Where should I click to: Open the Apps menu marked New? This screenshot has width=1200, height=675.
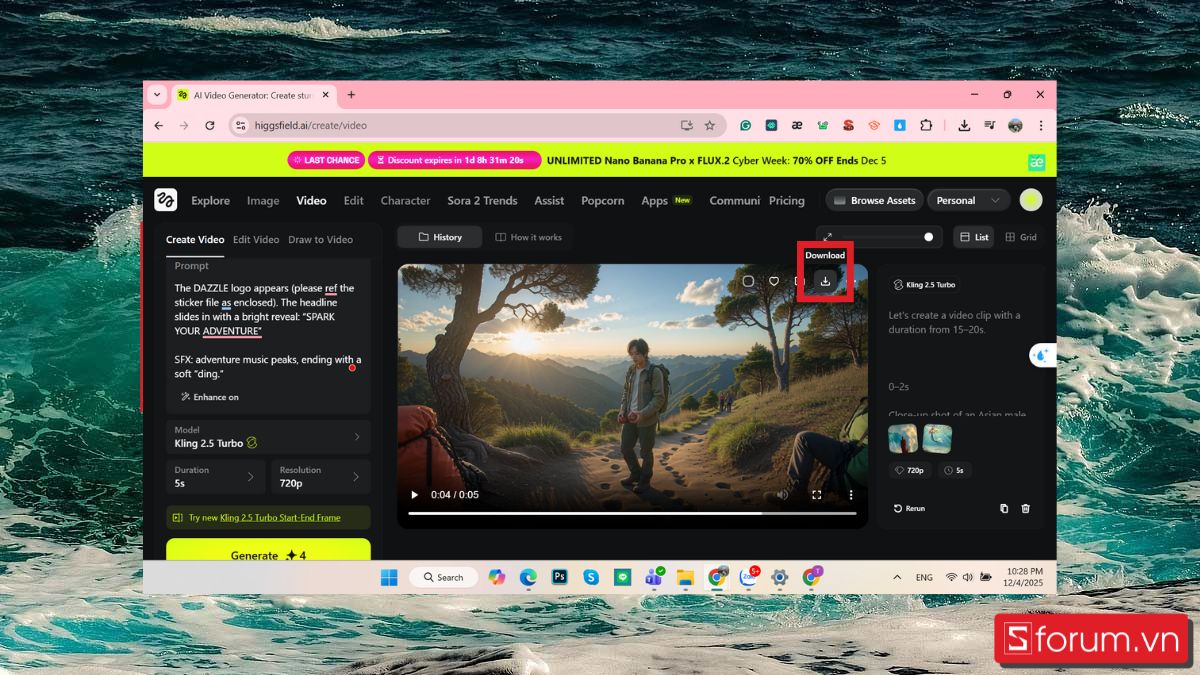[666, 200]
